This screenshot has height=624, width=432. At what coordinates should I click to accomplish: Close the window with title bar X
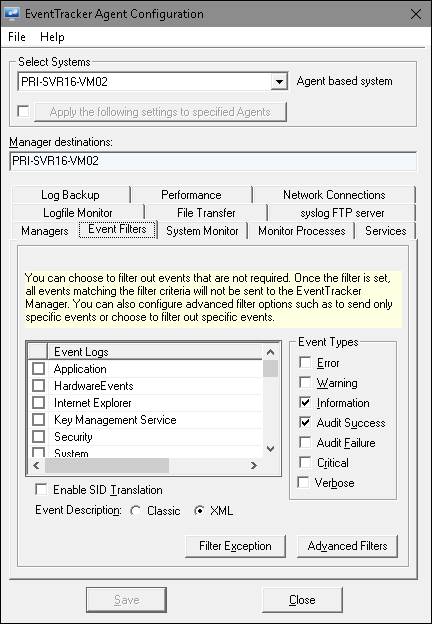(416, 14)
